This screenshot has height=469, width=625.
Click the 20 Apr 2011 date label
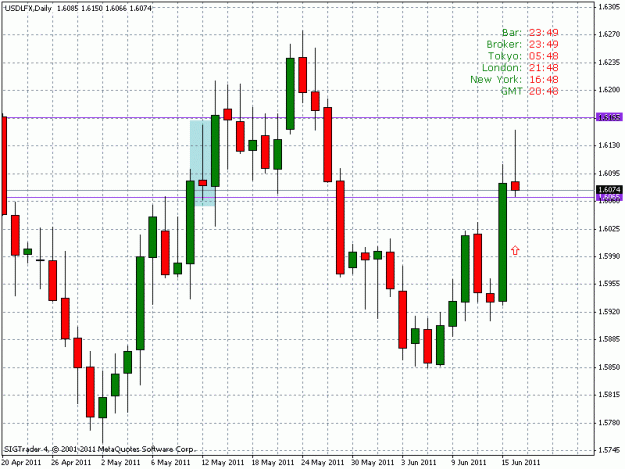point(21,462)
